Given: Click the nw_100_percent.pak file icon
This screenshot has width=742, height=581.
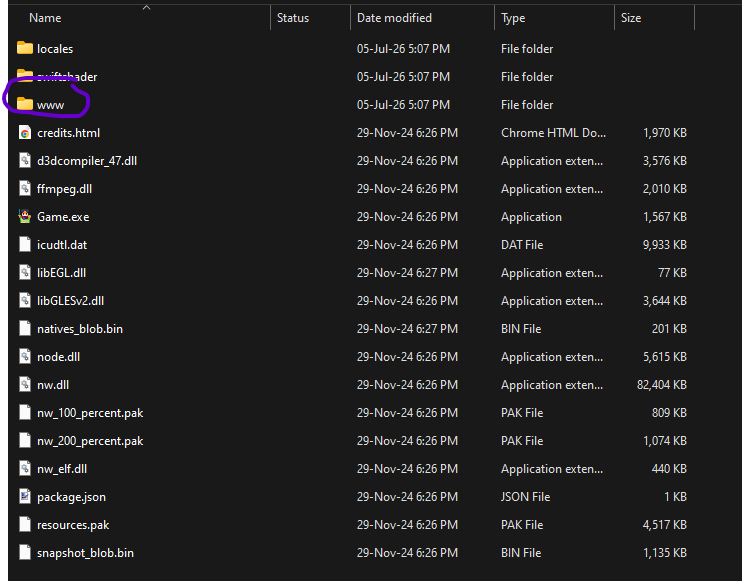Looking at the screenshot, I should (x=25, y=412).
